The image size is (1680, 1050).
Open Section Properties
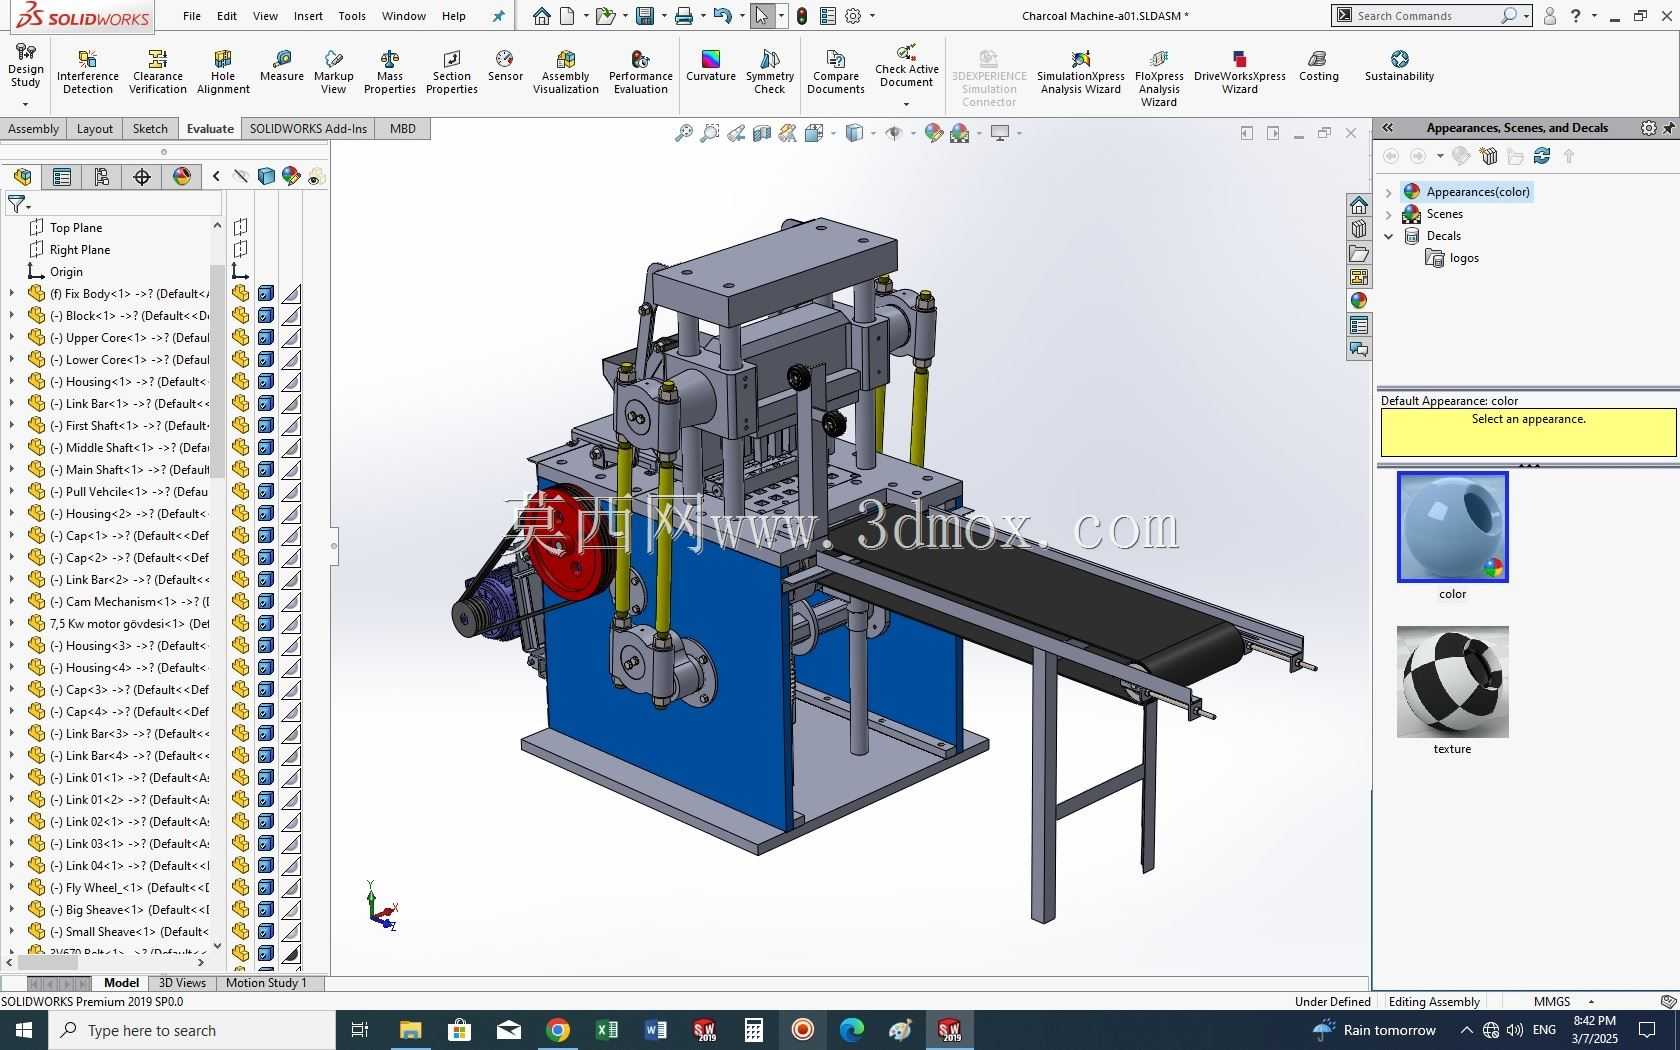[x=452, y=72]
